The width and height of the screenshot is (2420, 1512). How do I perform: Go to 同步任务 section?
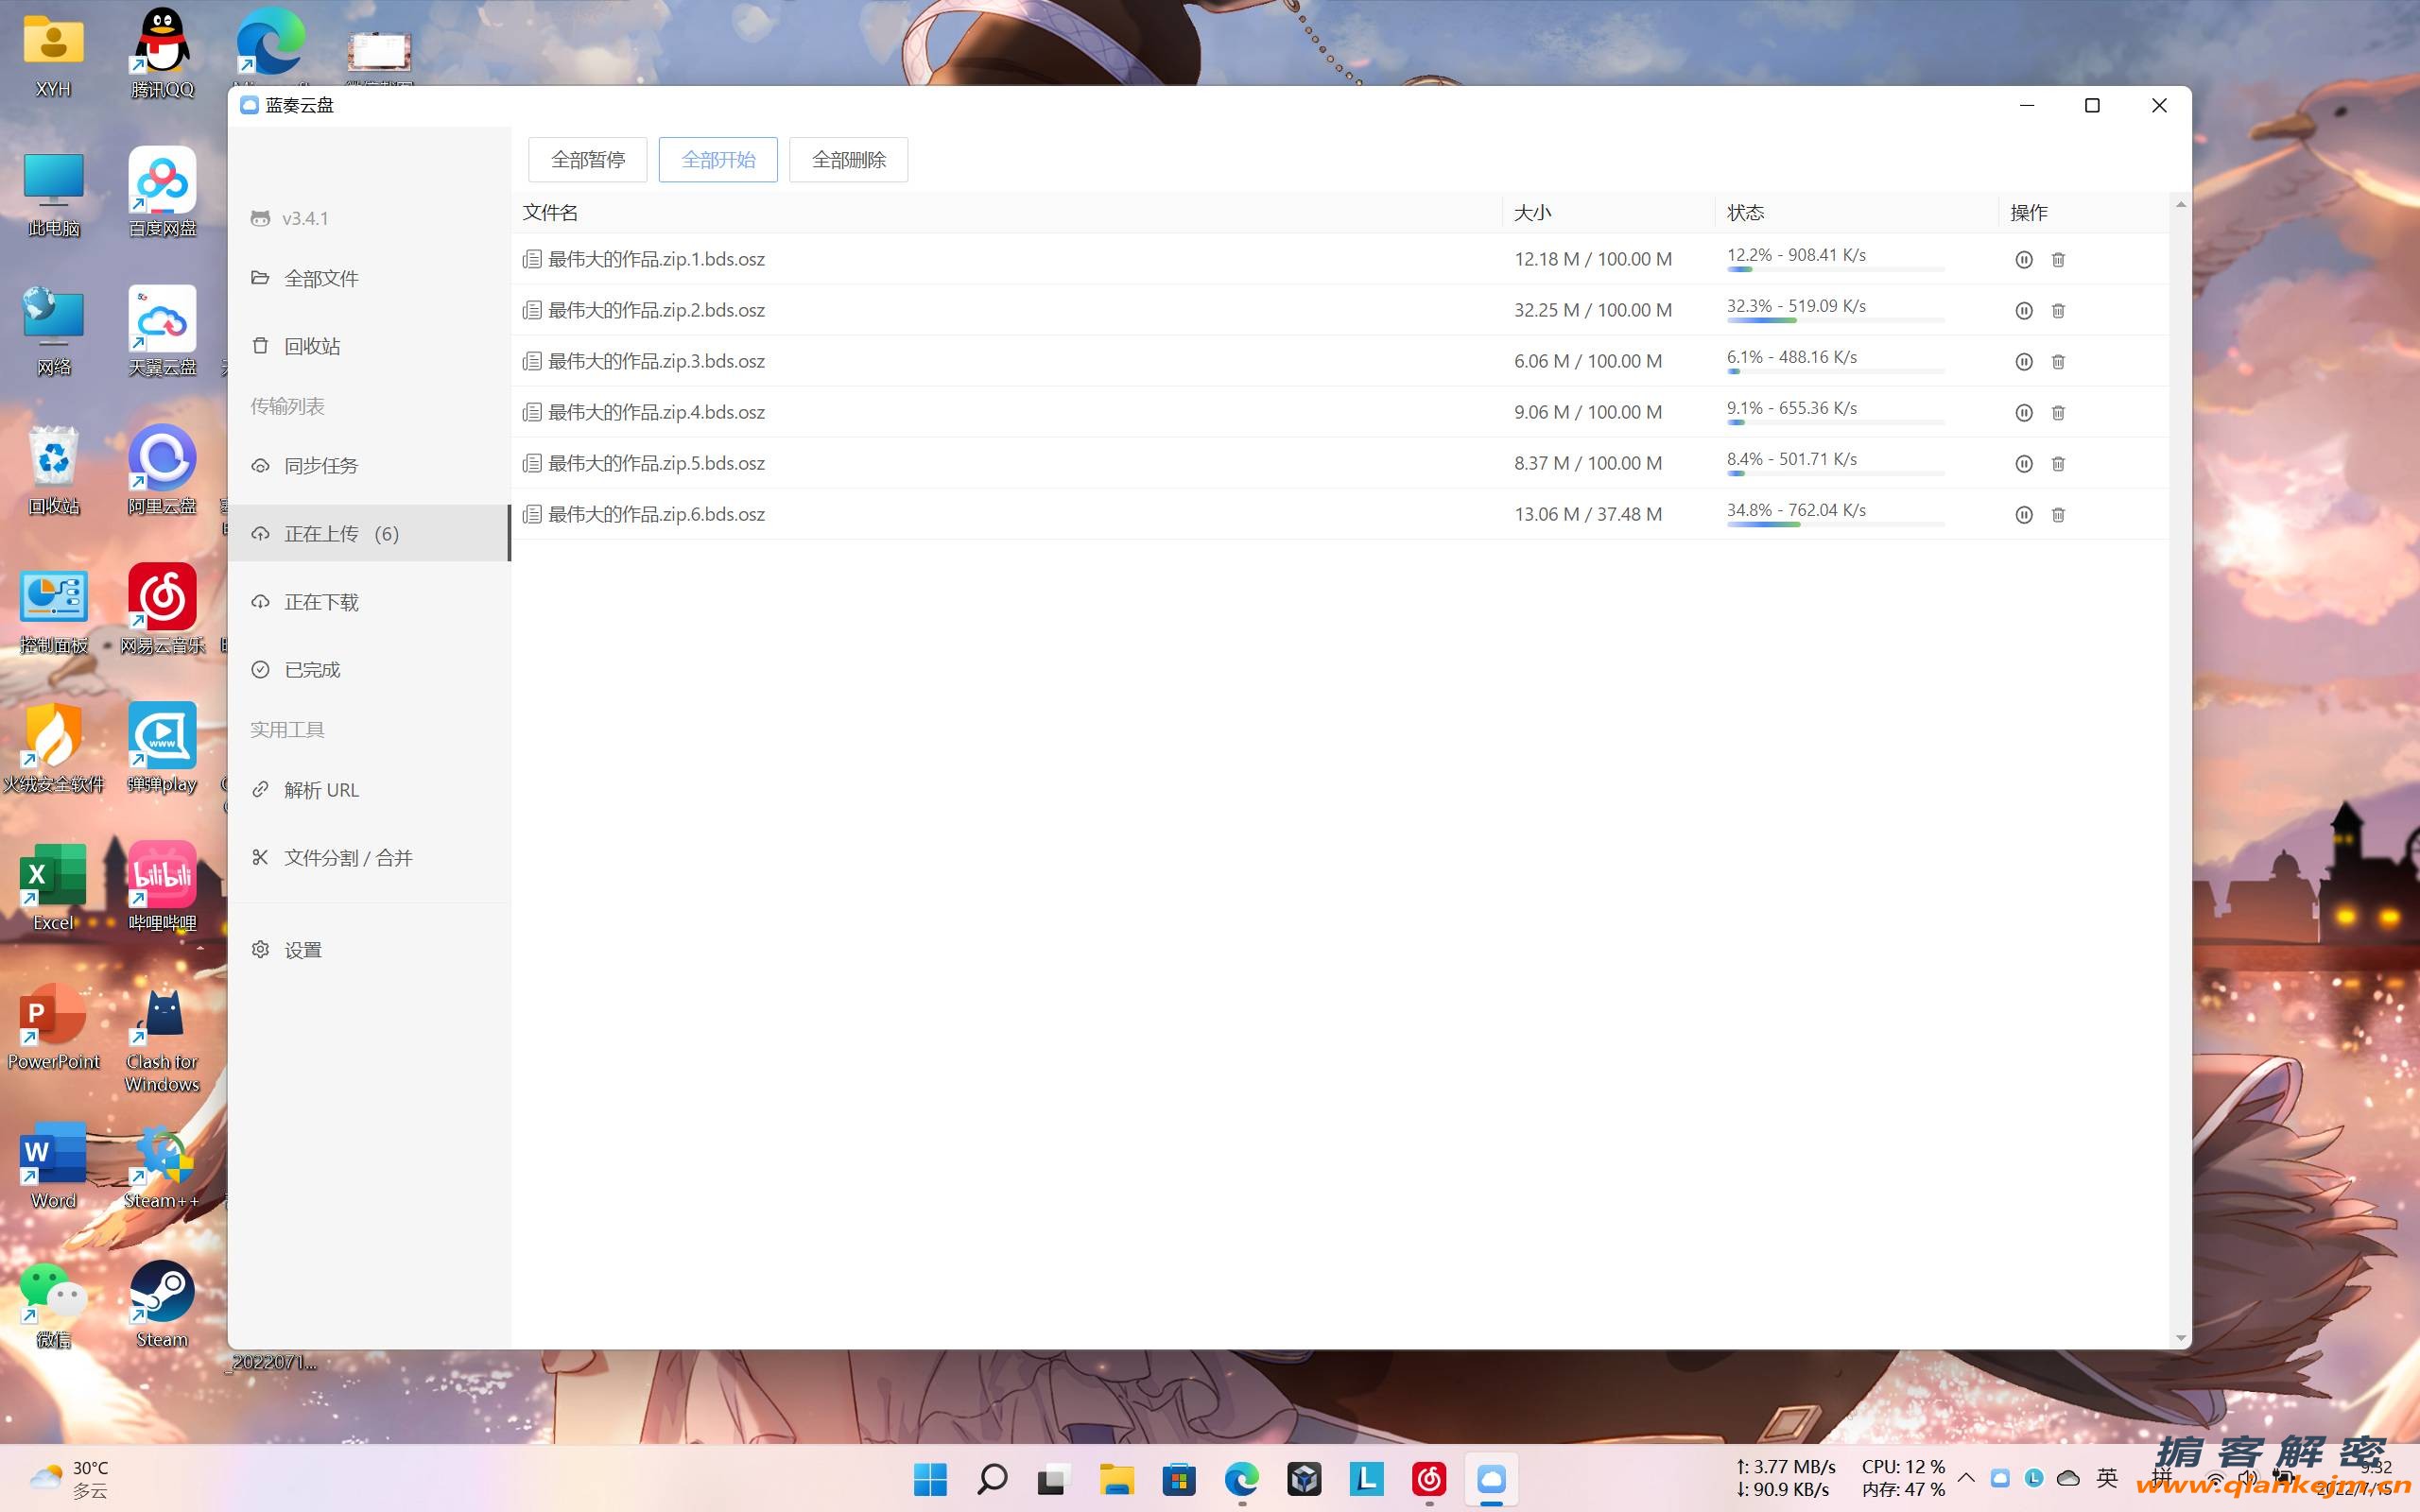coord(368,465)
